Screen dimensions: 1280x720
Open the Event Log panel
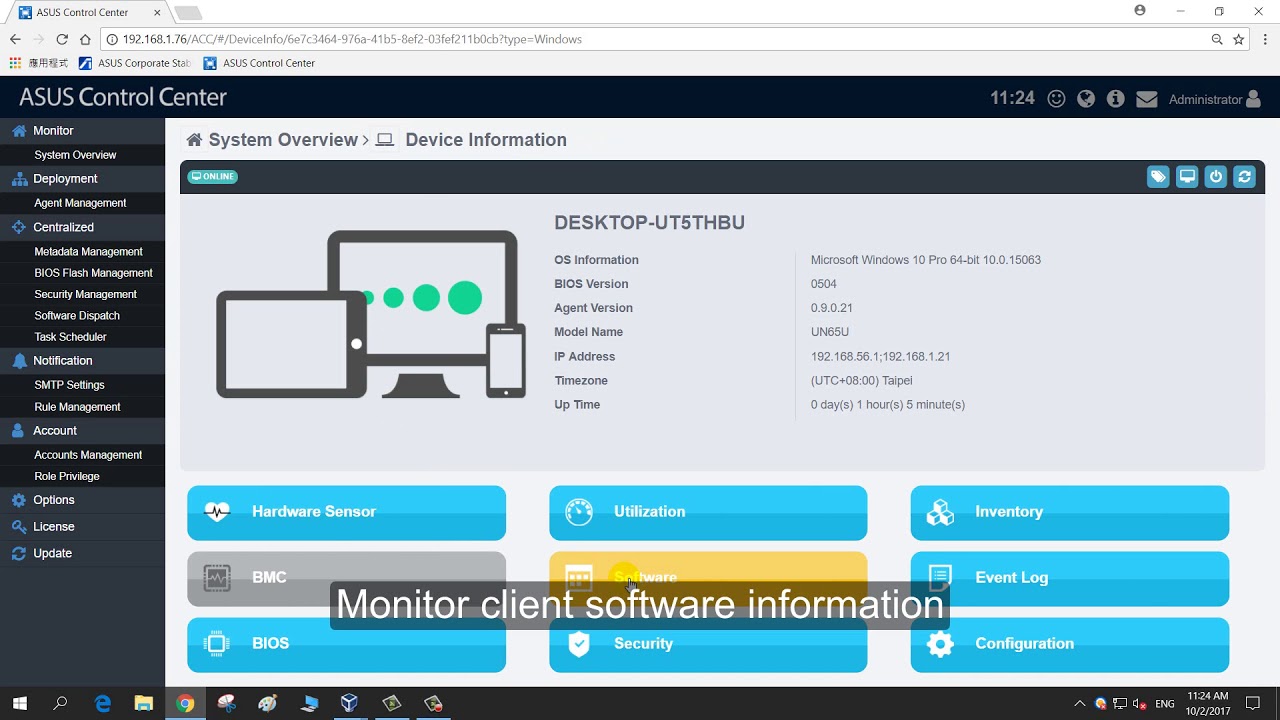pyautogui.click(x=1070, y=578)
